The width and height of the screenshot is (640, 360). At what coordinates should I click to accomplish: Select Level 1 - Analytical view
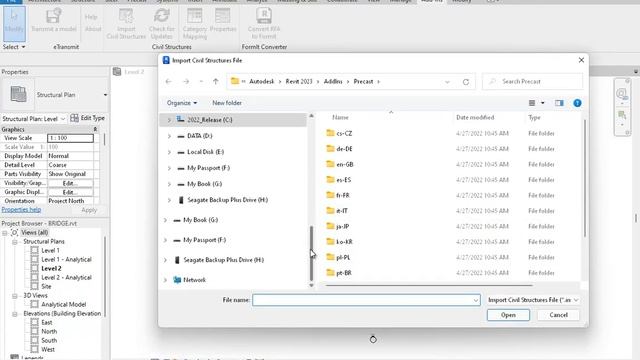pyautogui.click(x=67, y=259)
